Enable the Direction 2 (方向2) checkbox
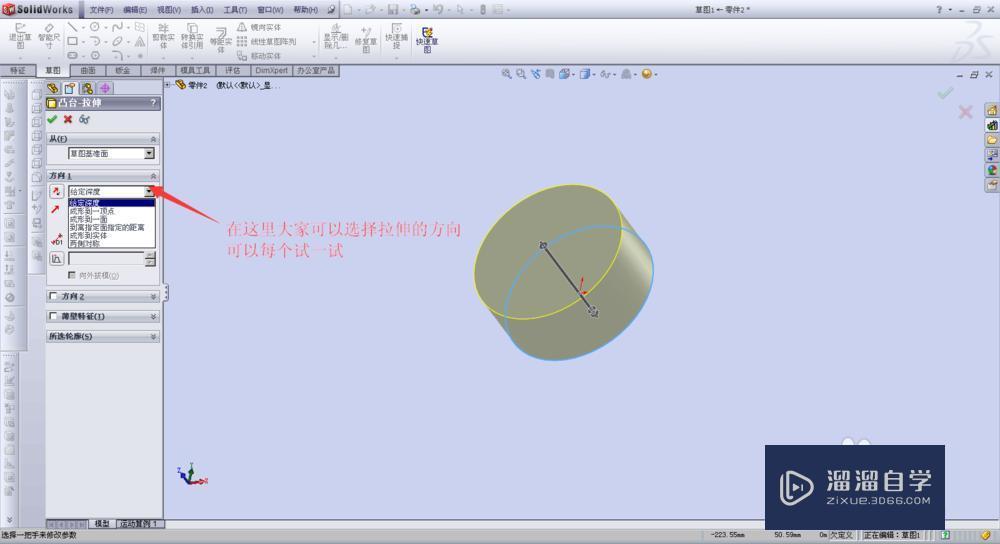 point(53,296)
